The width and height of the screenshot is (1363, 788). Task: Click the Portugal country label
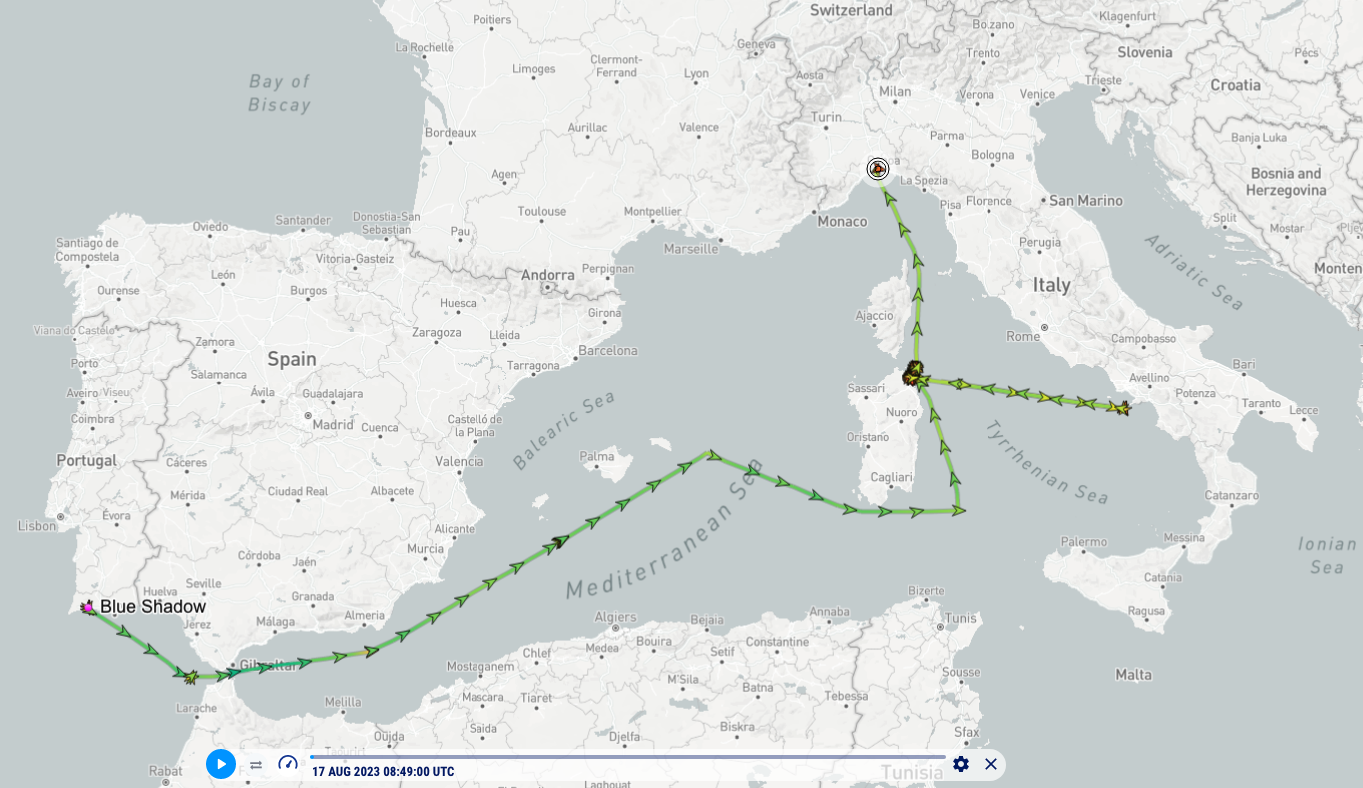point(87,460)
